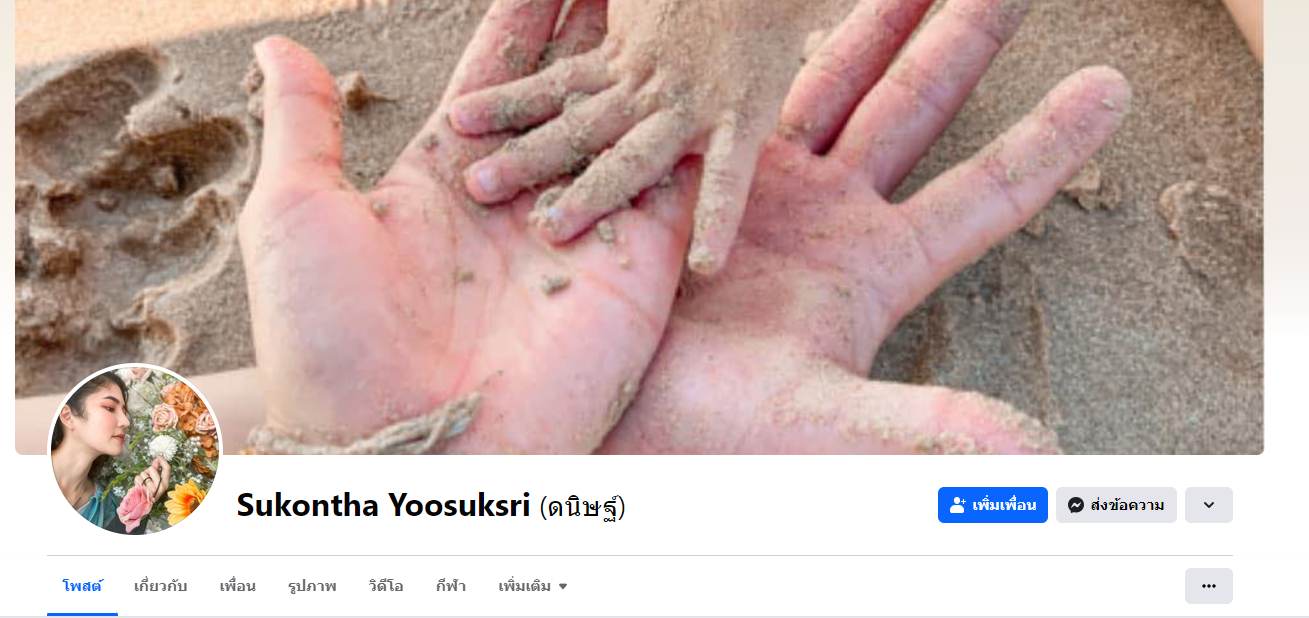Select the รูปภาพ tab
The height and width of the screenshot is (618, 1309).
point(312,586)
